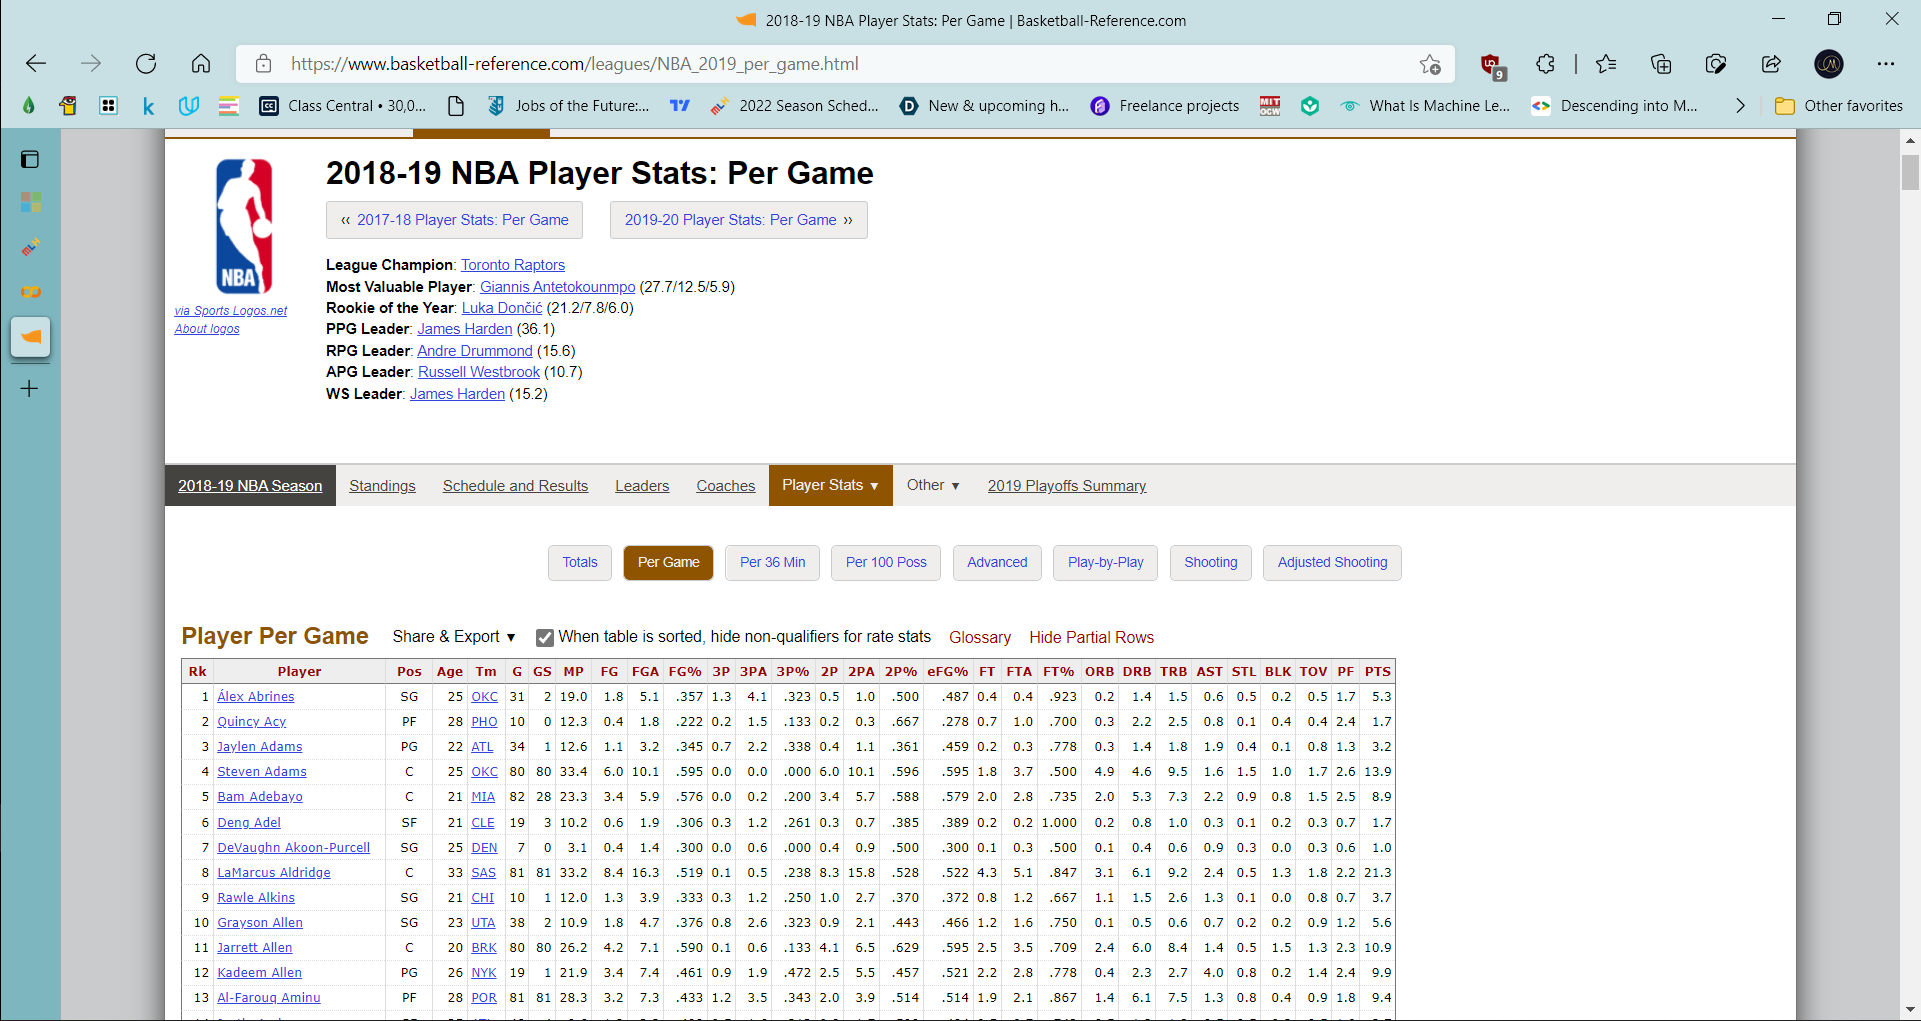The height and width of the screenshot is (1021, 1921).
Task: Open Schedule and Results page
Action: 515,486
